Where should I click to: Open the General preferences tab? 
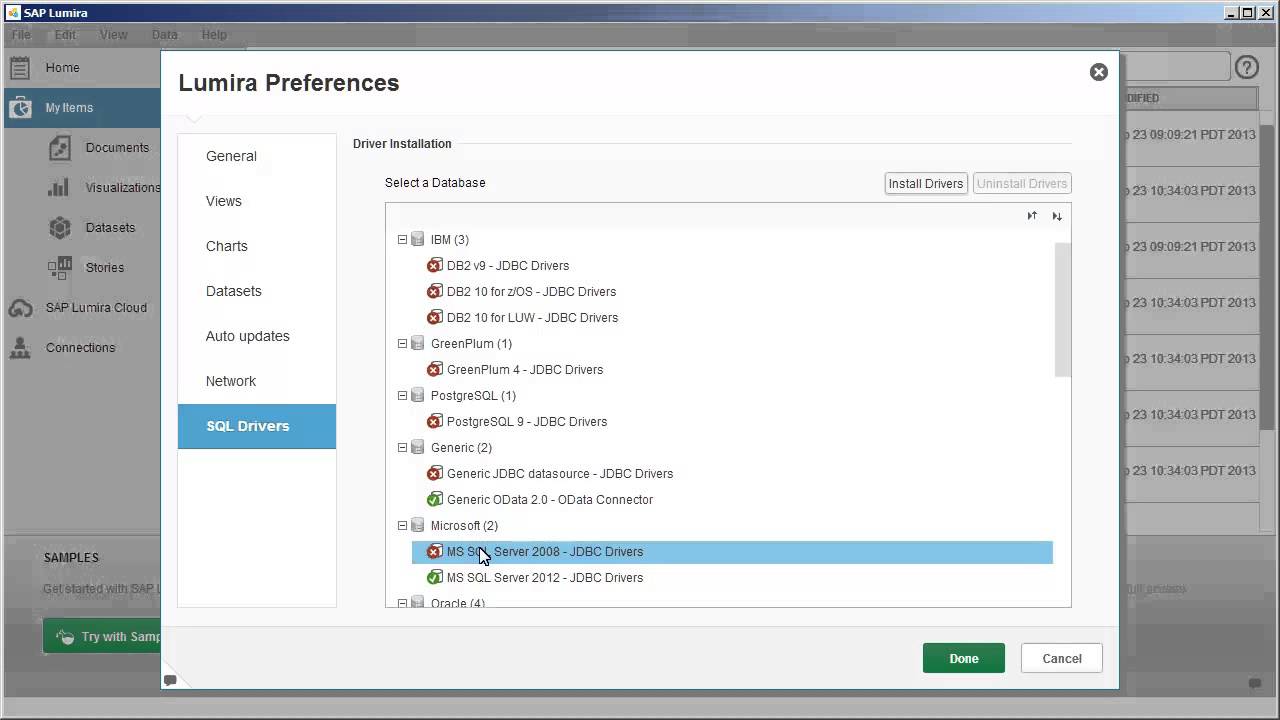pos(257,156)
